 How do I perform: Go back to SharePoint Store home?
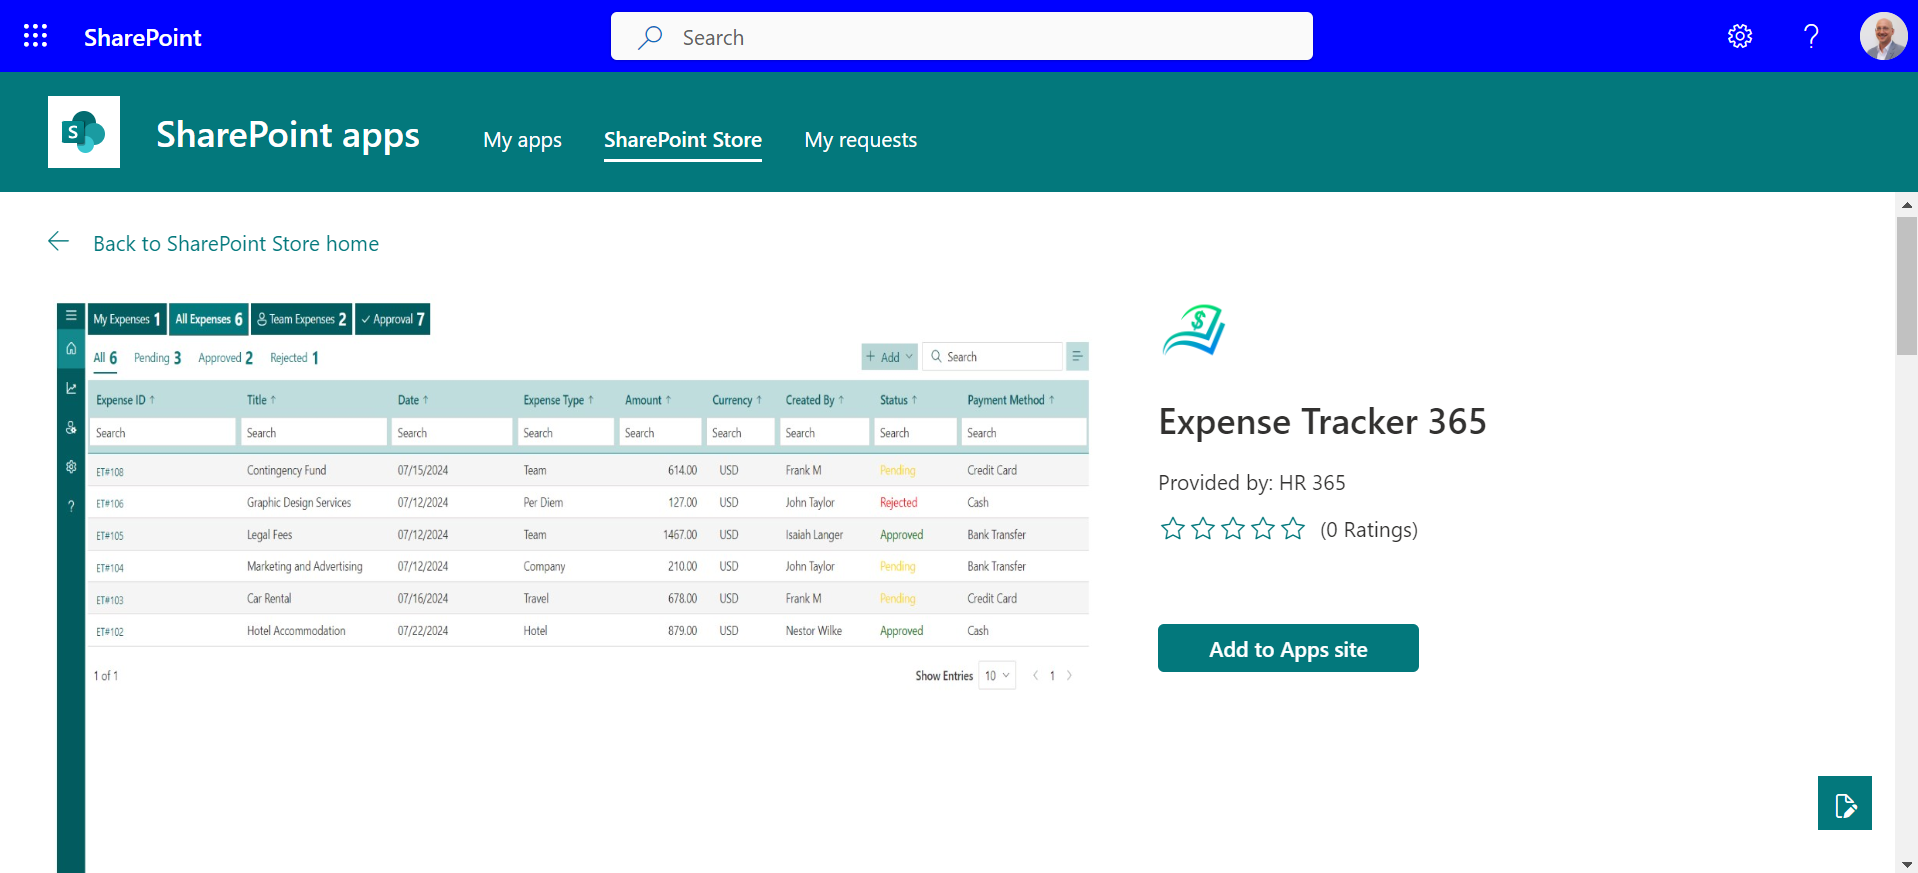(236, 244)
